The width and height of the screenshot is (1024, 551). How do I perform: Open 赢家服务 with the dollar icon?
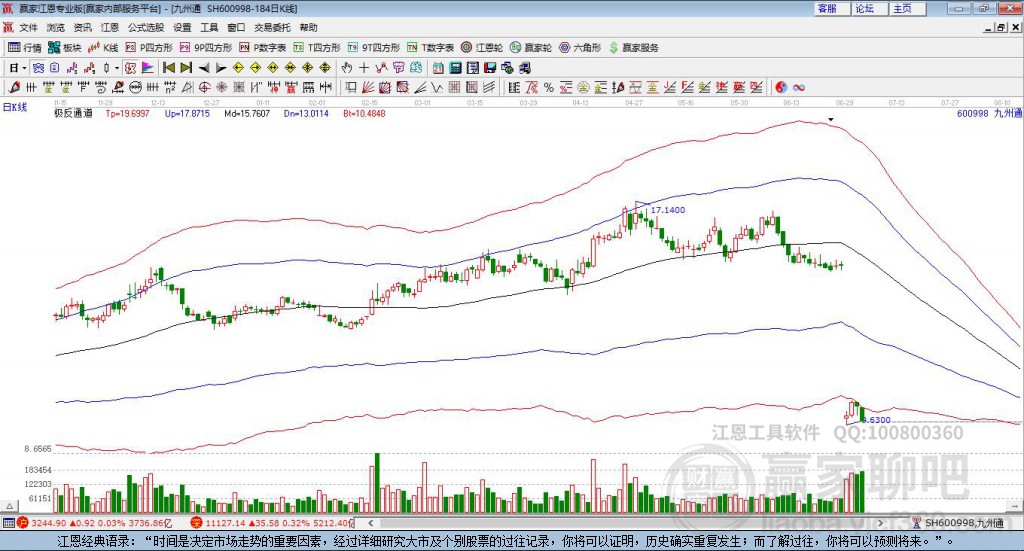click(x=633, y=48)
